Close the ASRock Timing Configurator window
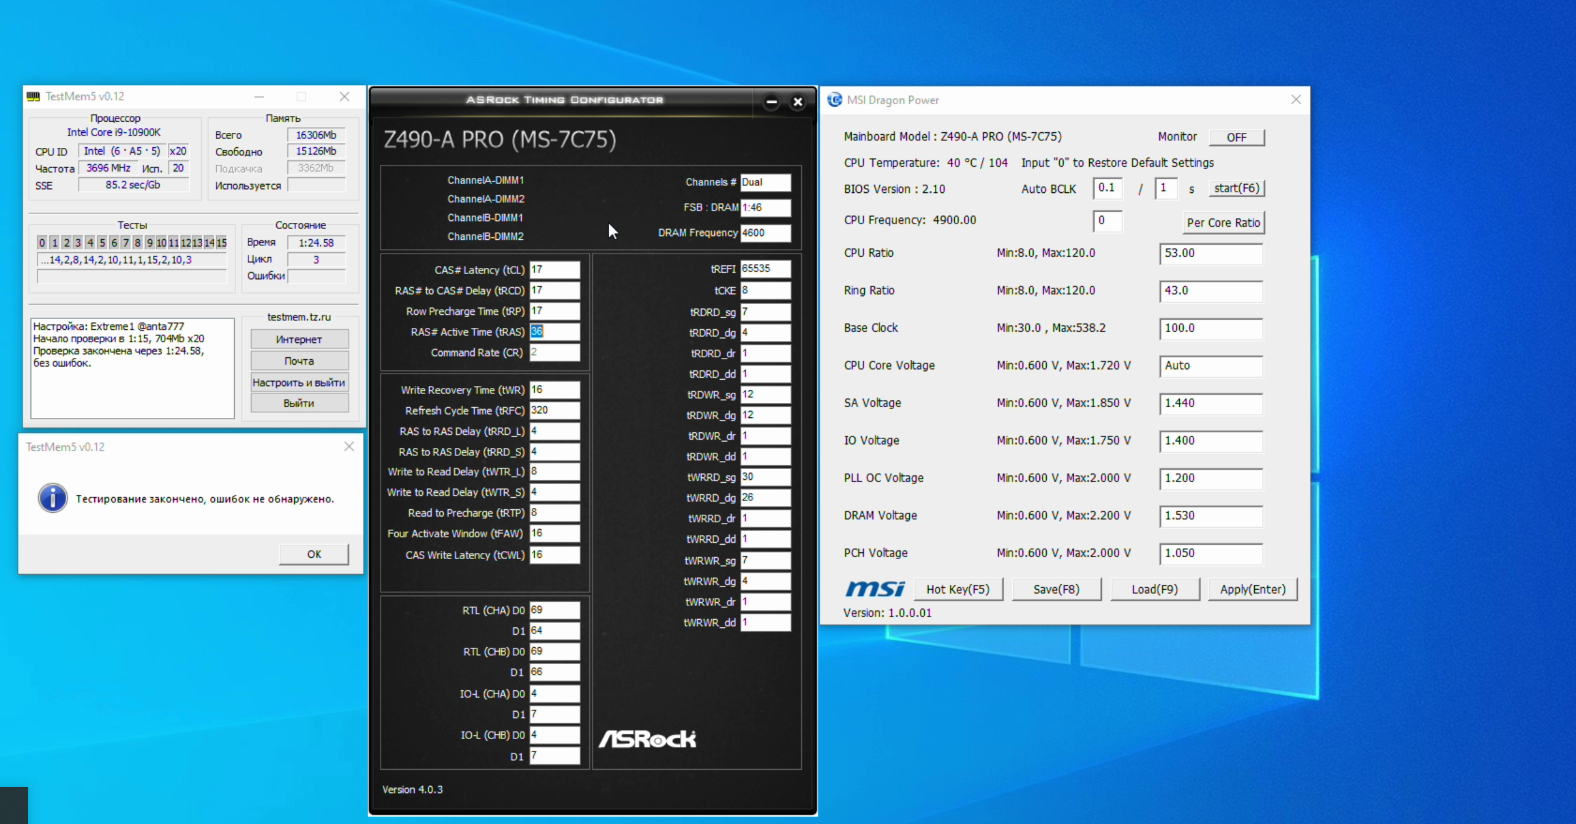 coord(798,101)
